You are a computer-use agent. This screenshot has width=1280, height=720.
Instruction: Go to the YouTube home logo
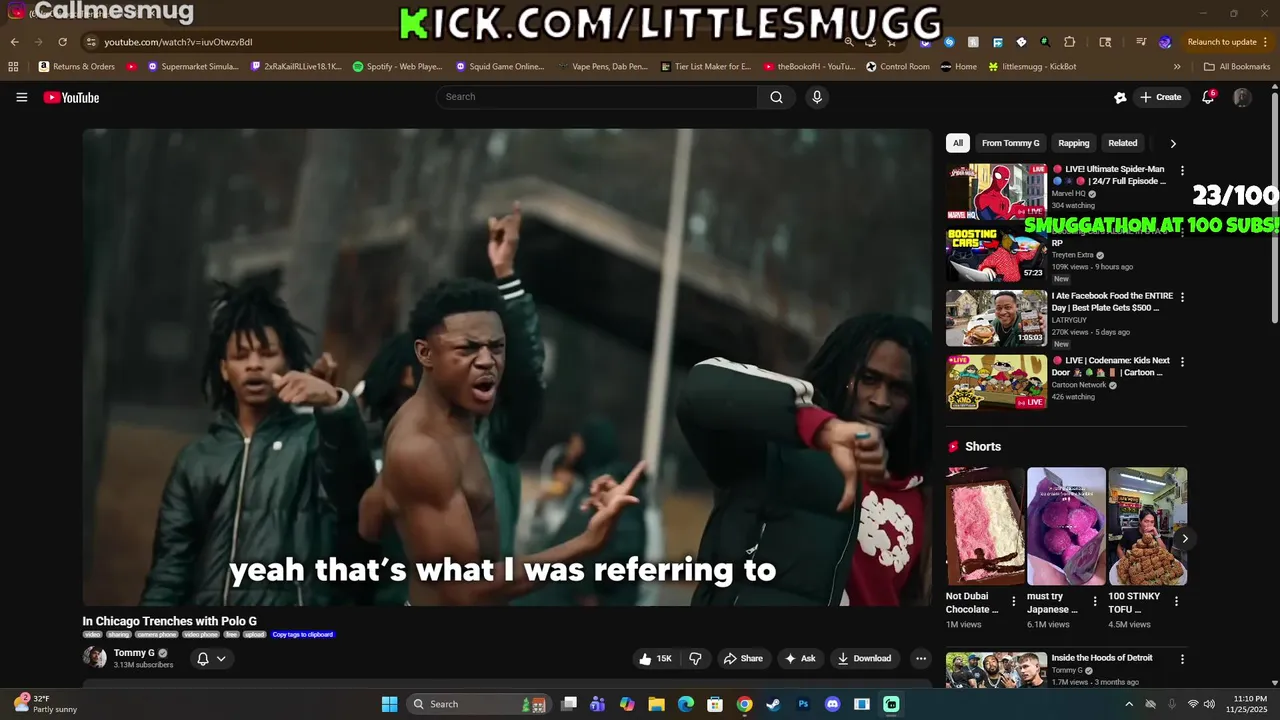(71, 97)
